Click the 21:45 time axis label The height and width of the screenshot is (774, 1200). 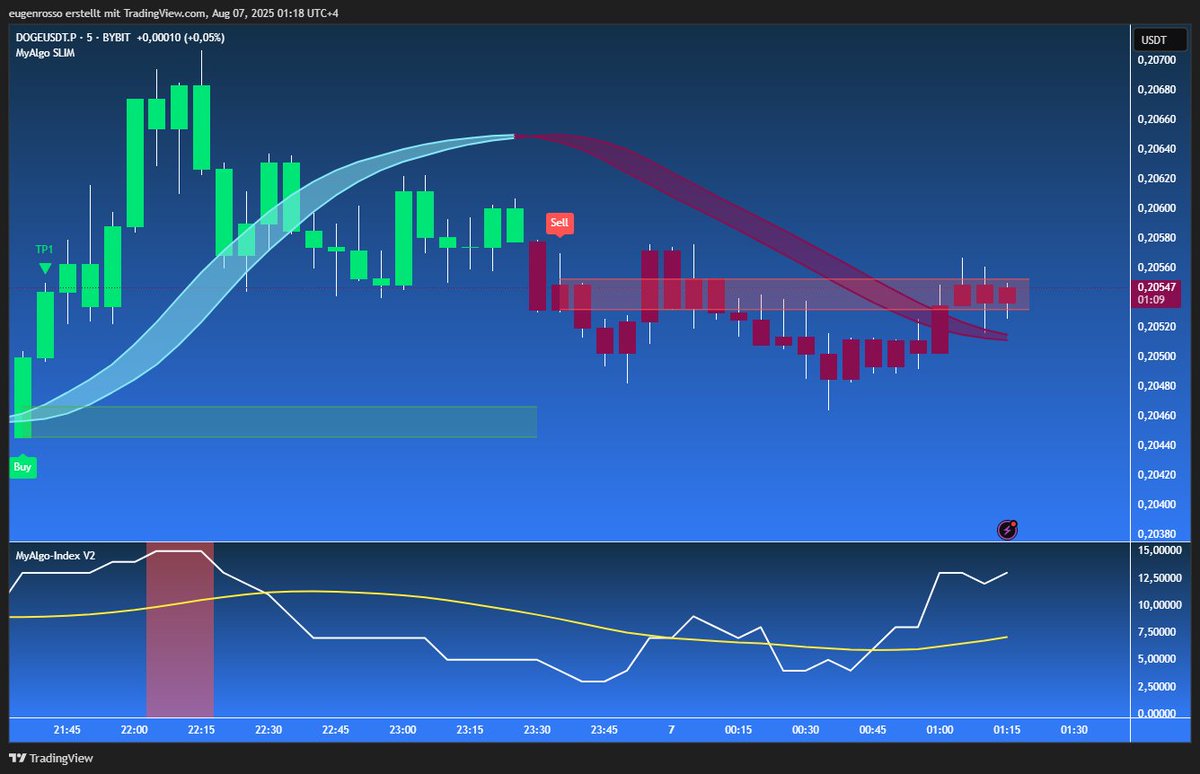pos(67,730)
